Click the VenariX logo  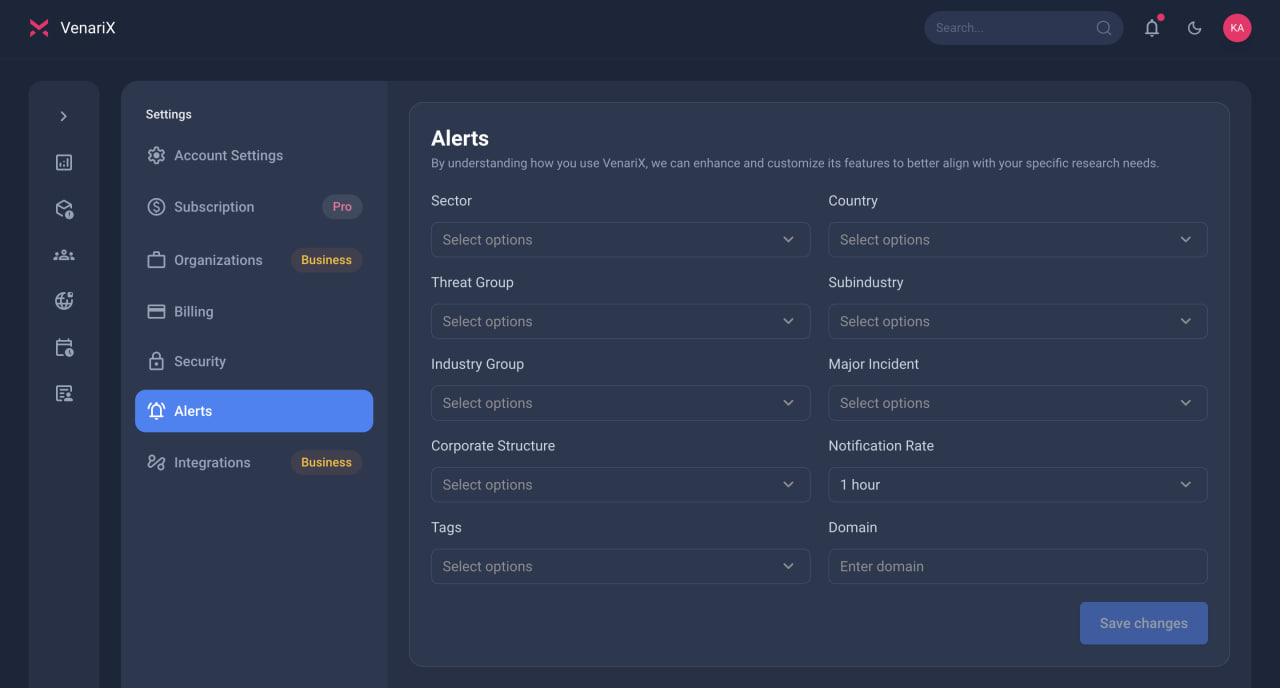pyautogui.click(x=72, y=28)
